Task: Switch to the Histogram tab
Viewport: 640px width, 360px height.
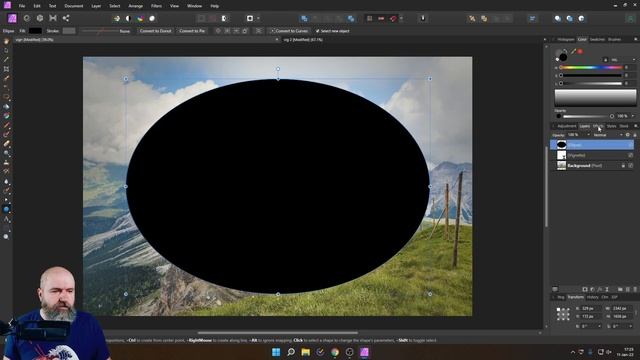Action: click(x=566, y=40)
